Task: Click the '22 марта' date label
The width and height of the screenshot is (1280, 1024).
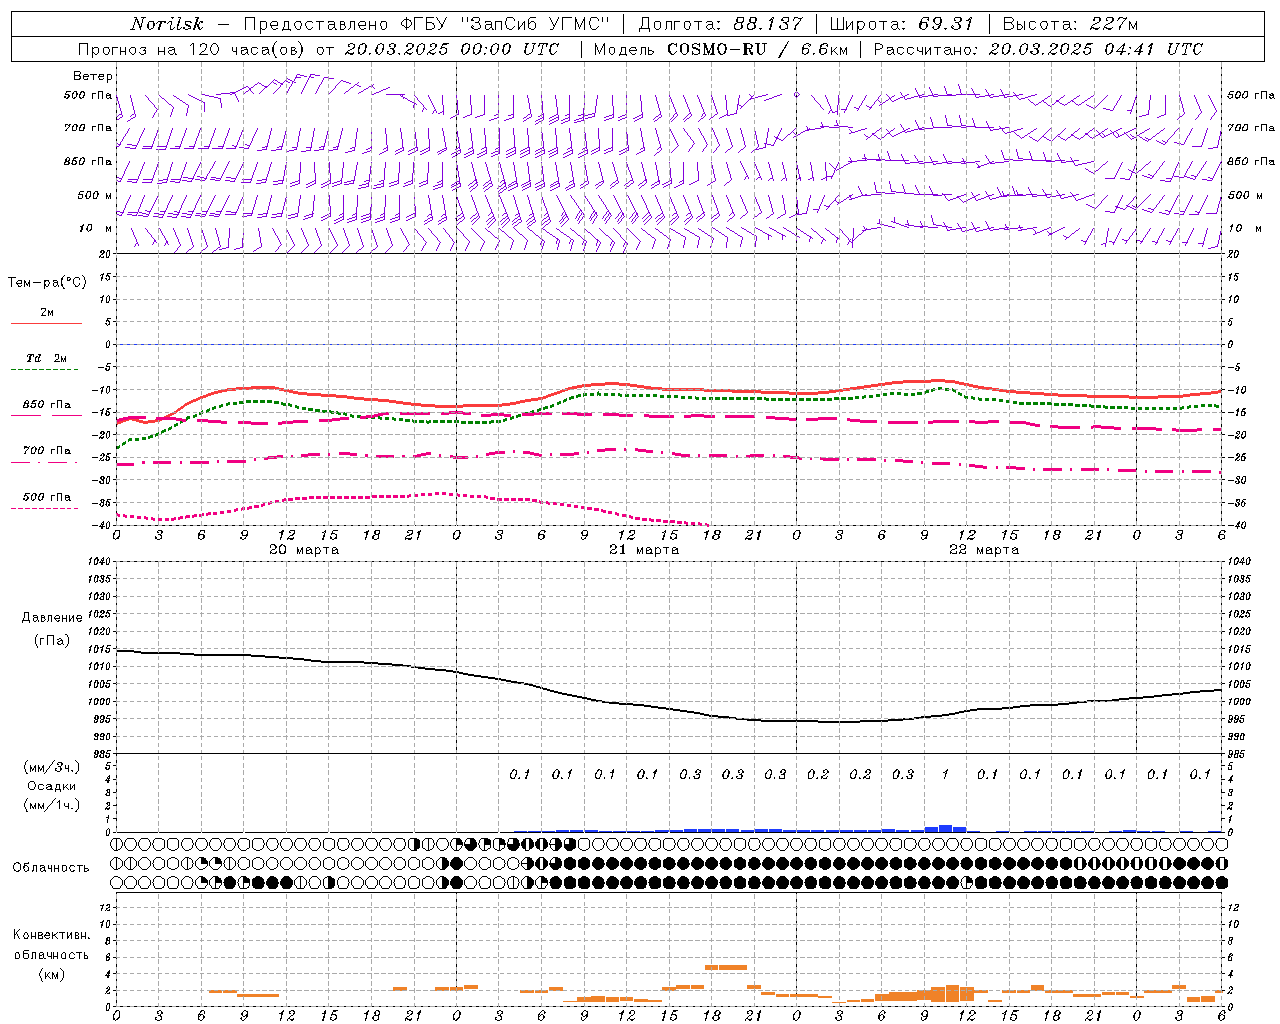Action: coord(984,550)
